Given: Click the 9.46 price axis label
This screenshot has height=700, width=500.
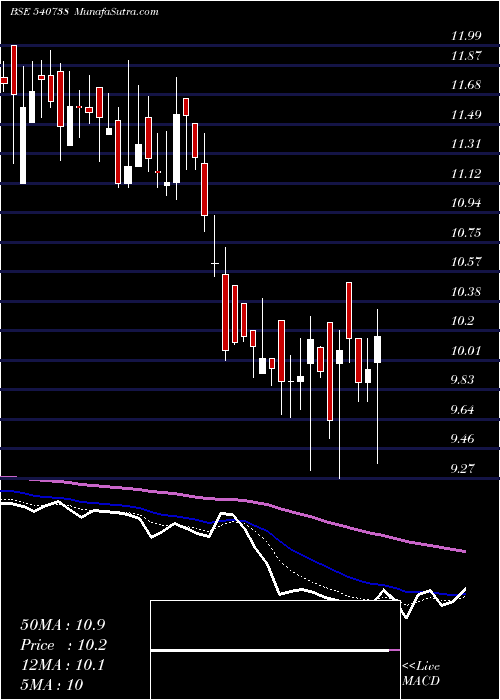Looking at the screenshot, I should pyautogui.click(x=463, y=438).
